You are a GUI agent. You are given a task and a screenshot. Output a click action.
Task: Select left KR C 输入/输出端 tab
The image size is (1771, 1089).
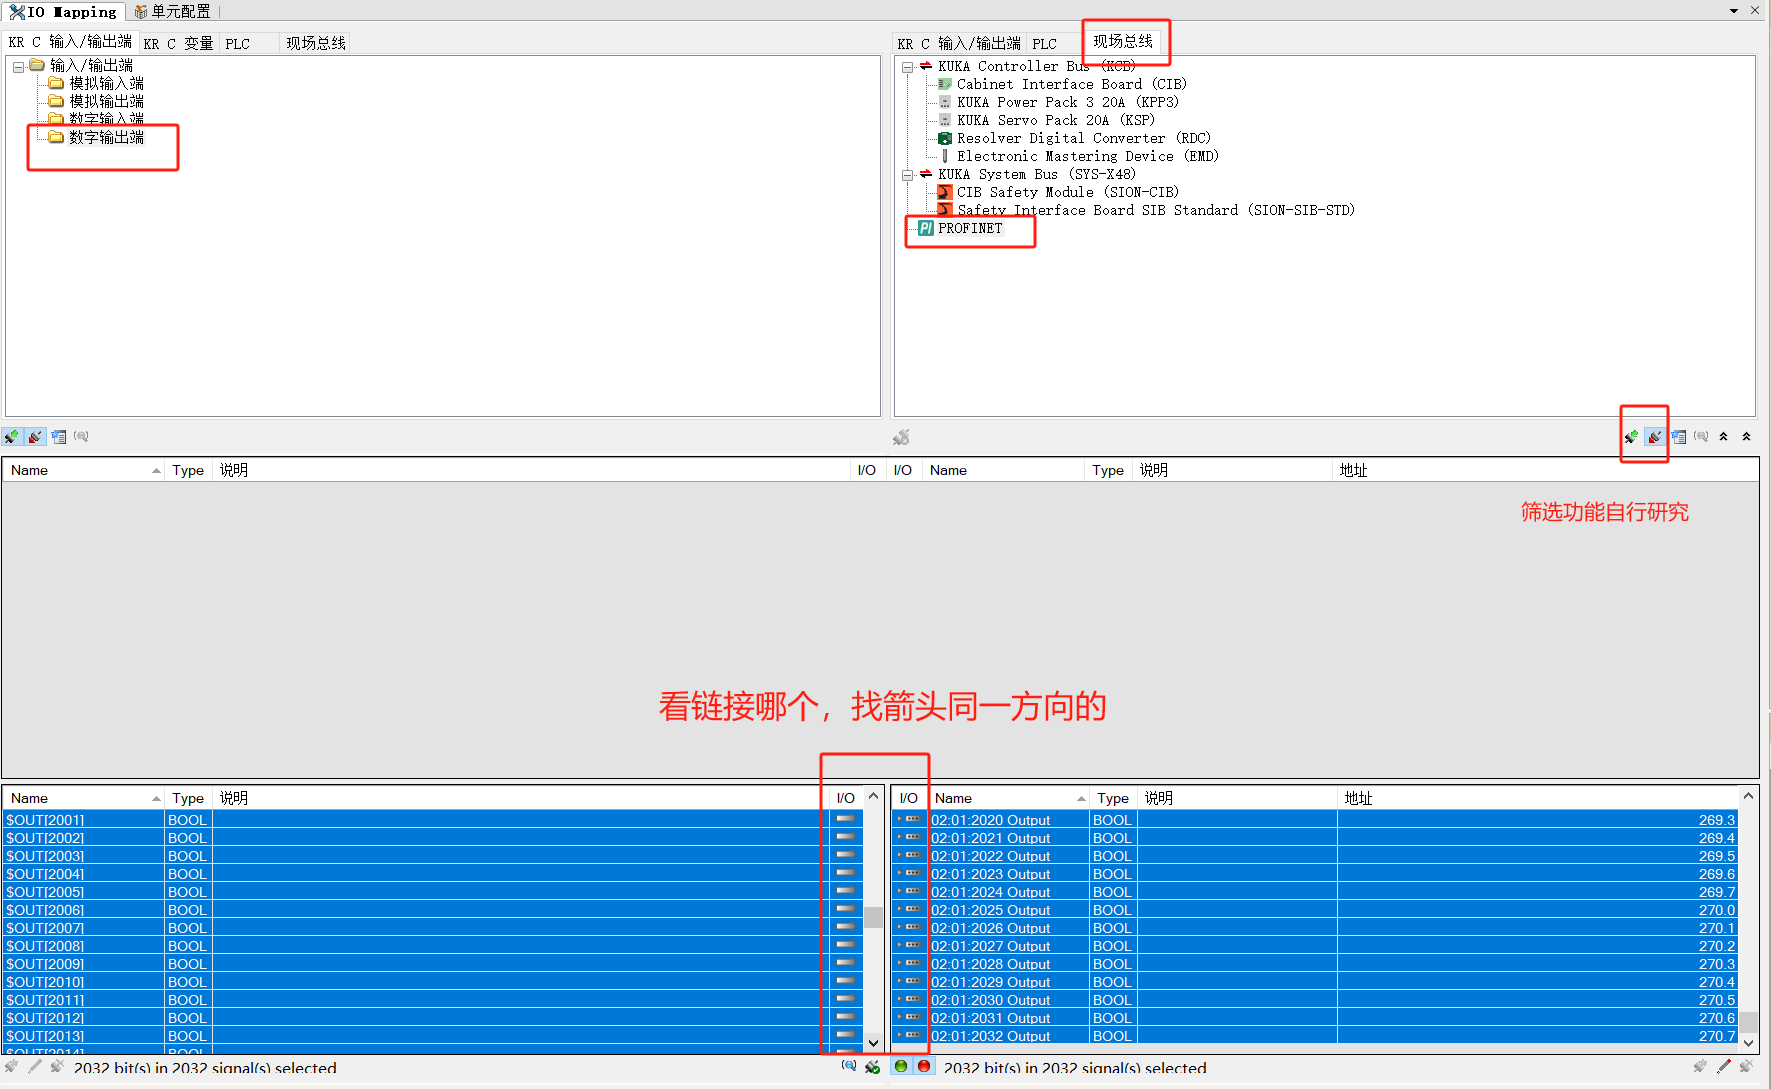pyautogui.click(x=70, y=42)
